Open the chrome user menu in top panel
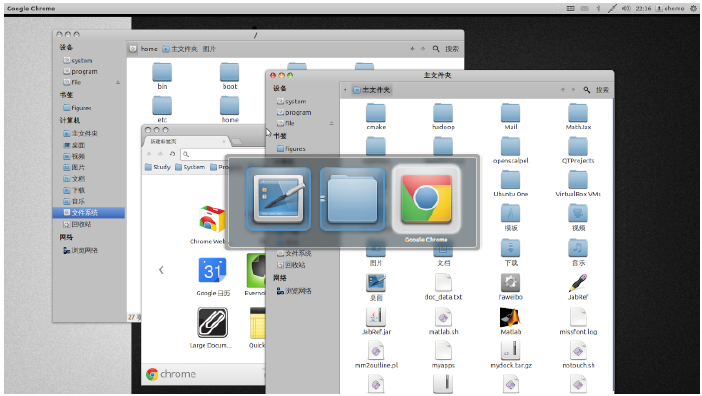Viewport: 702px width, 396px height. [670, 8]
